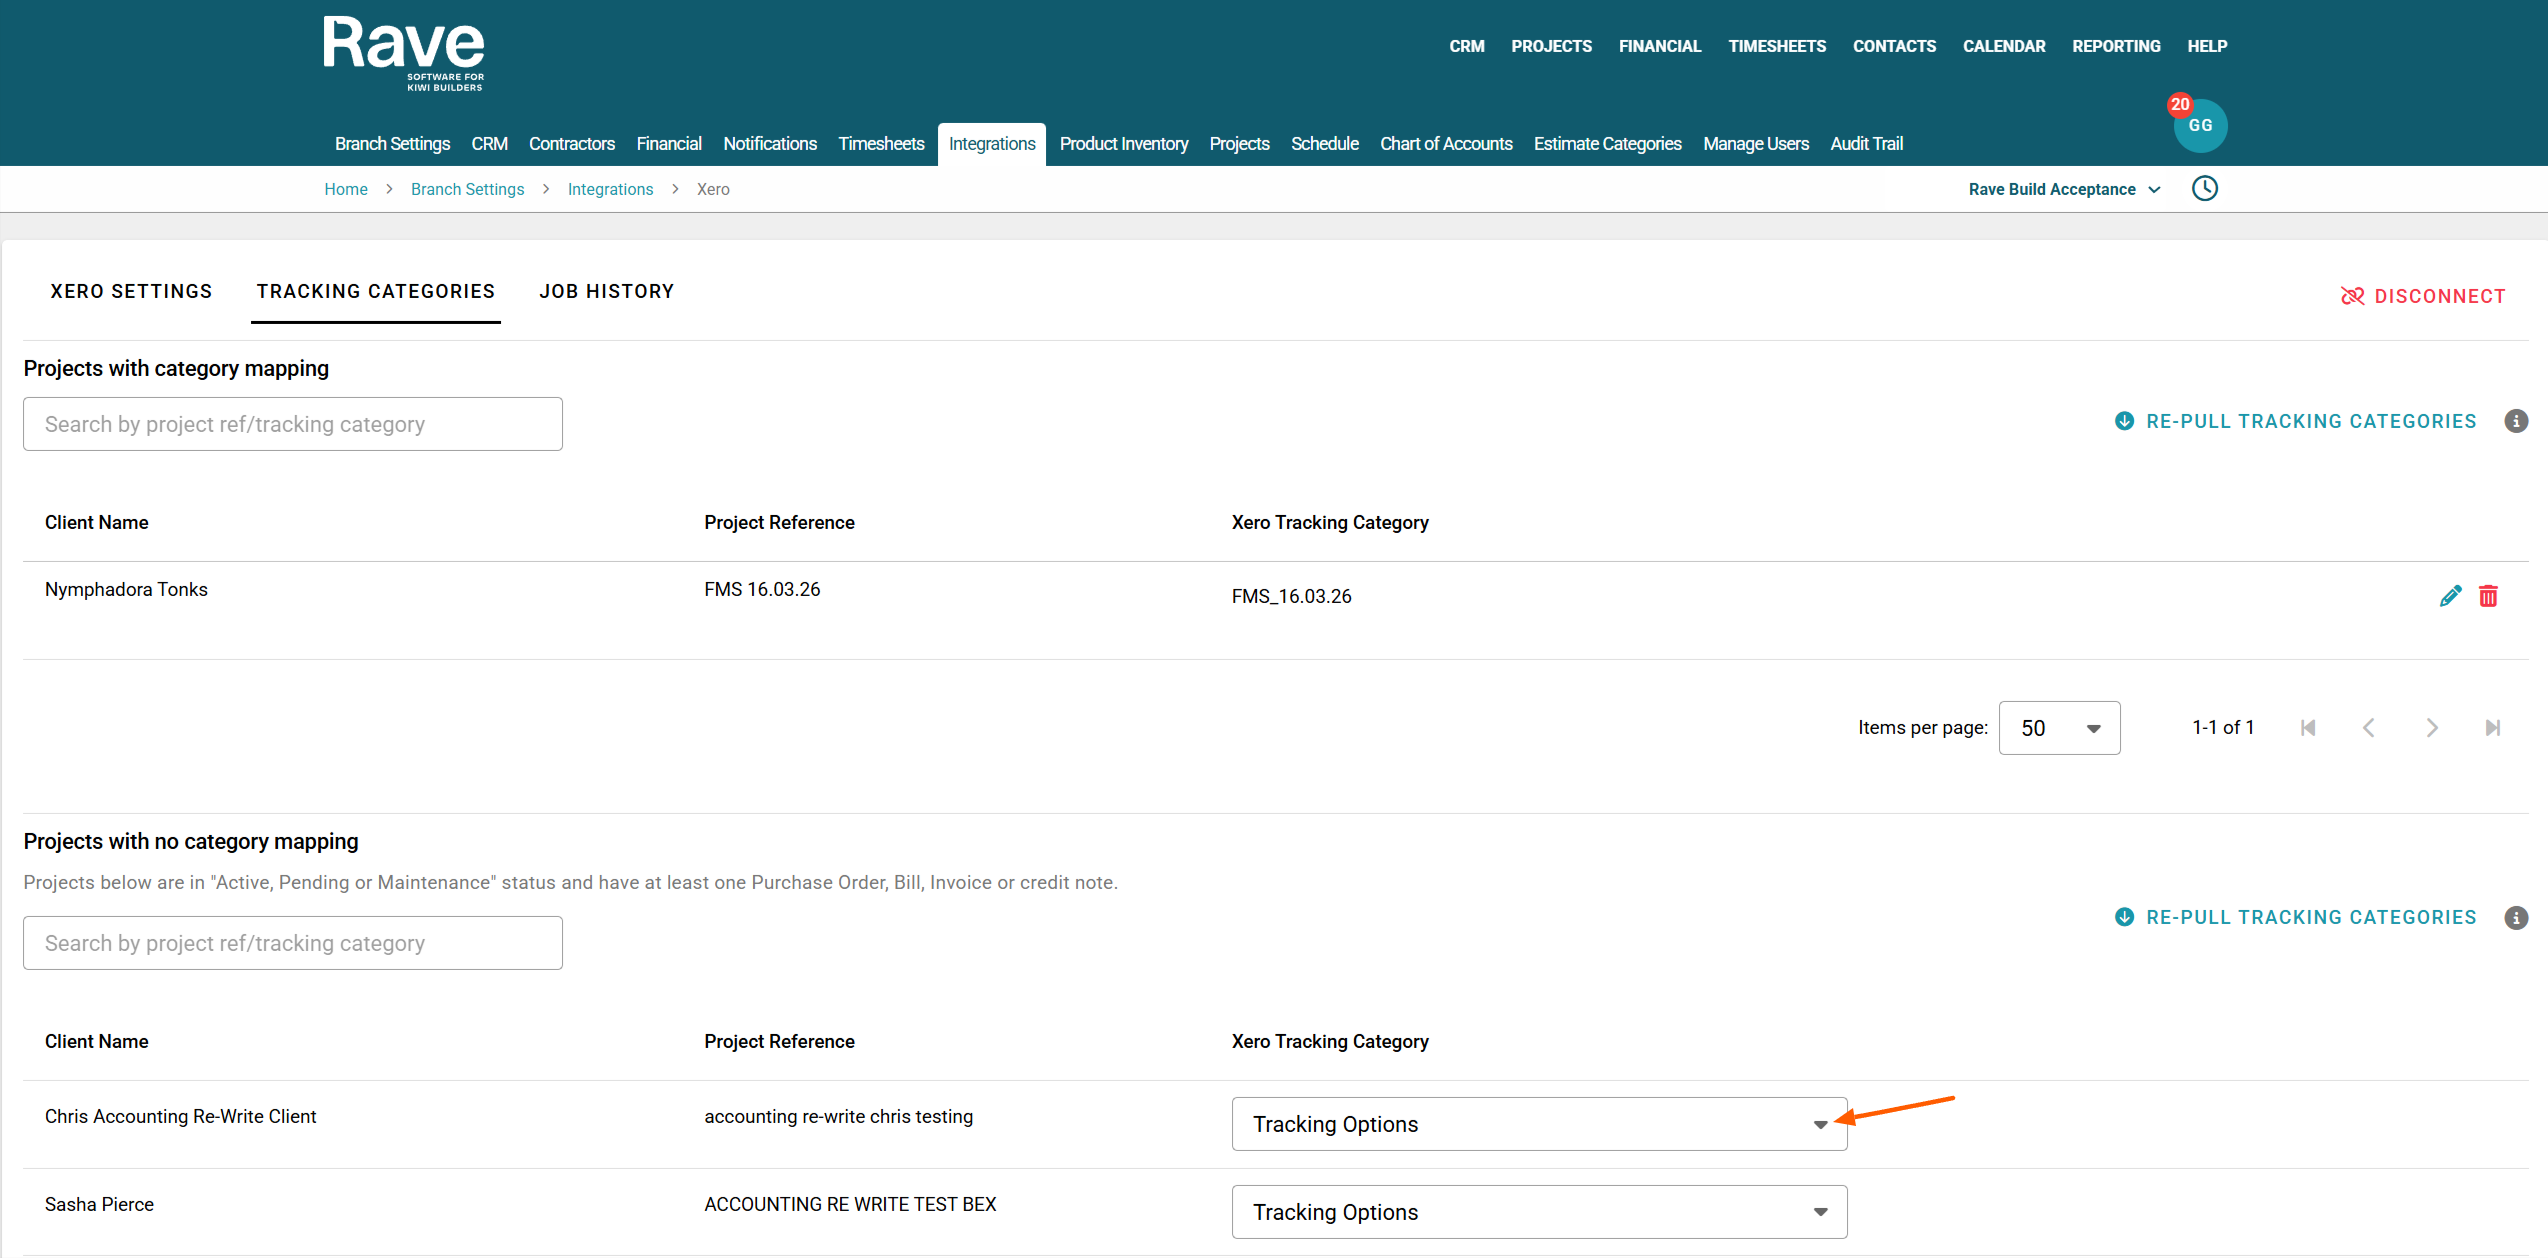This screenshot has height=1258, width=2548.
Task: Click the search field under mapped projects
Action: point(292,424)
